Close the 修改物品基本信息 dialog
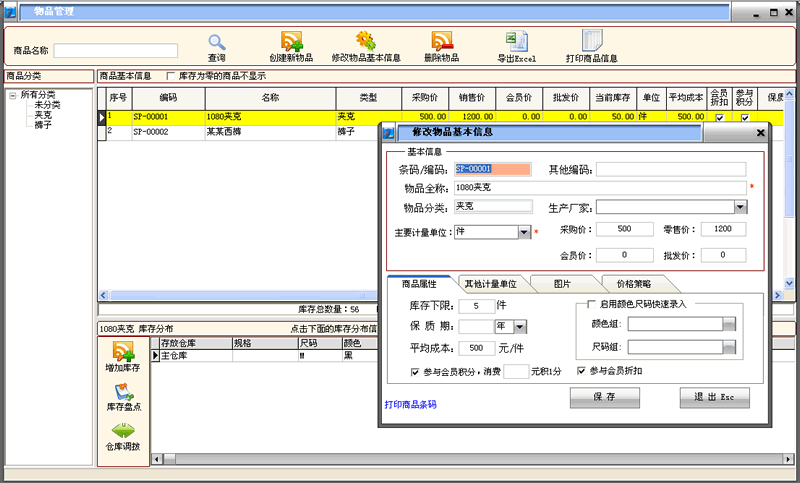Screen dimensions: 800x483 [x=760, y=133]
